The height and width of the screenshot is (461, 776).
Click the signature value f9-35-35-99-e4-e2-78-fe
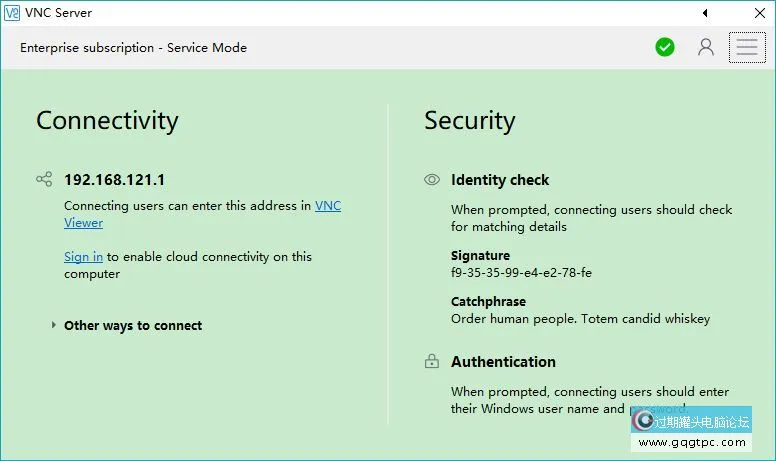[521, 273]
